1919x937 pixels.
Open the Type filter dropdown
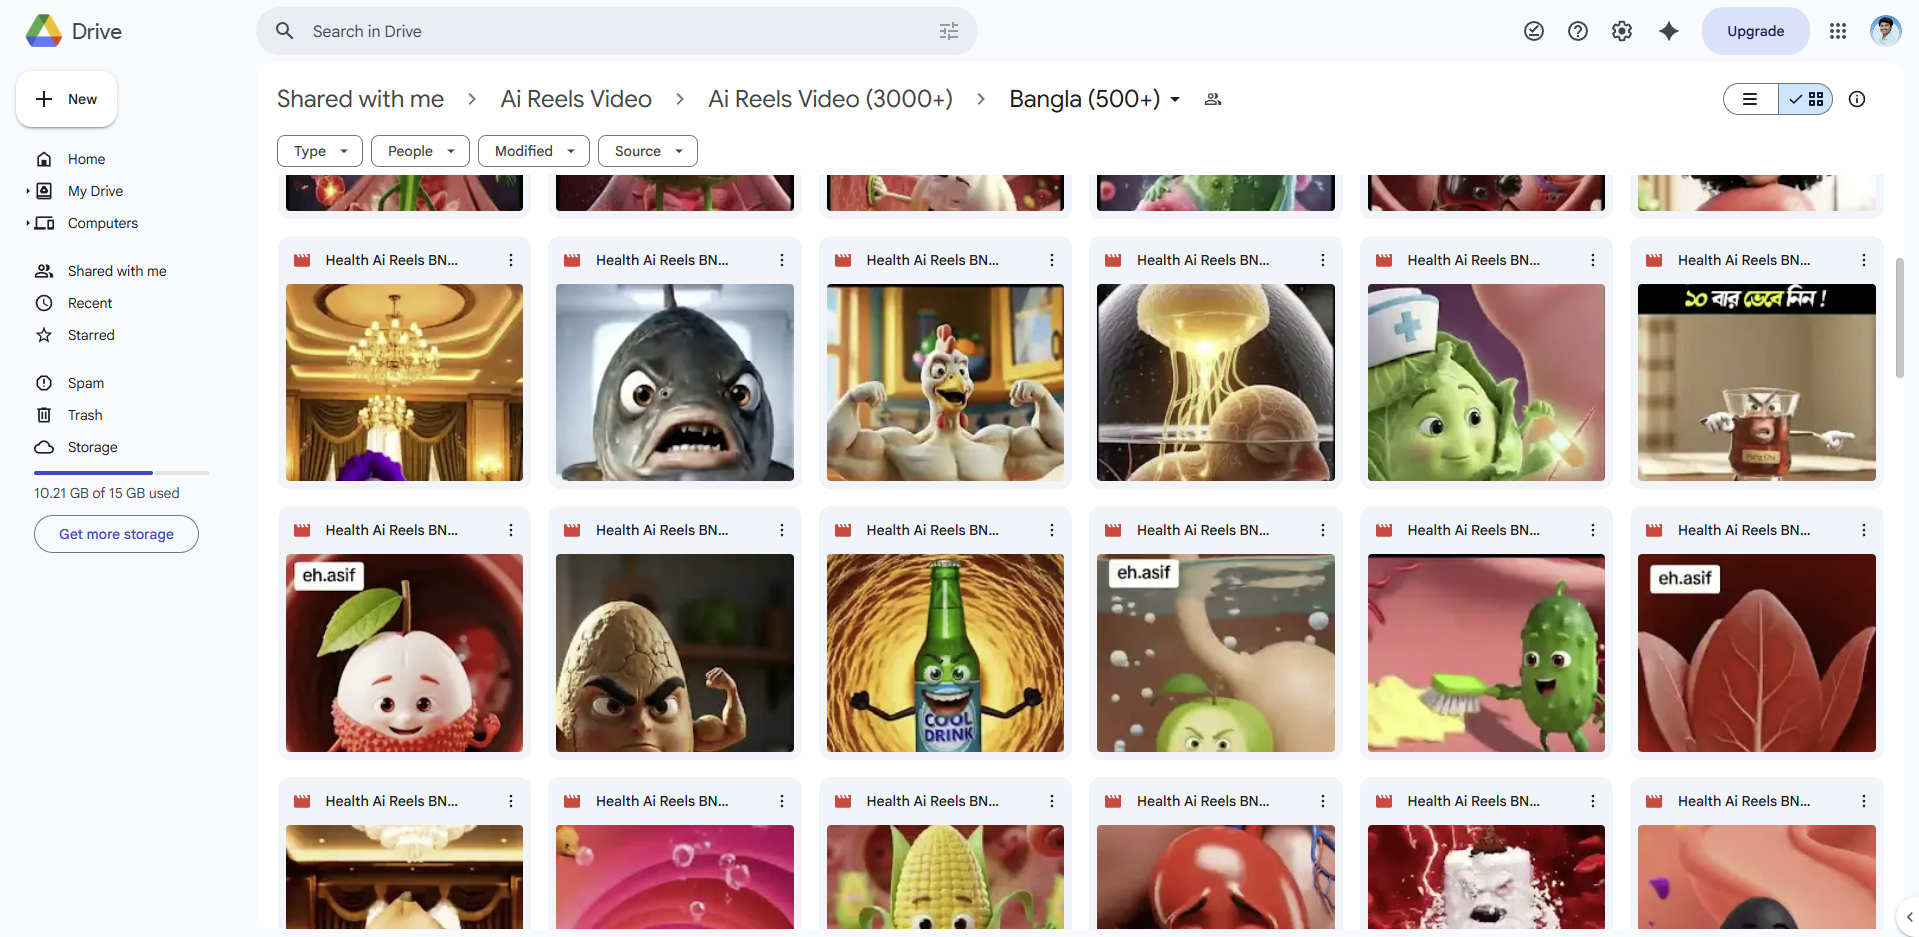pyautogui.click(x=319, y=151)
